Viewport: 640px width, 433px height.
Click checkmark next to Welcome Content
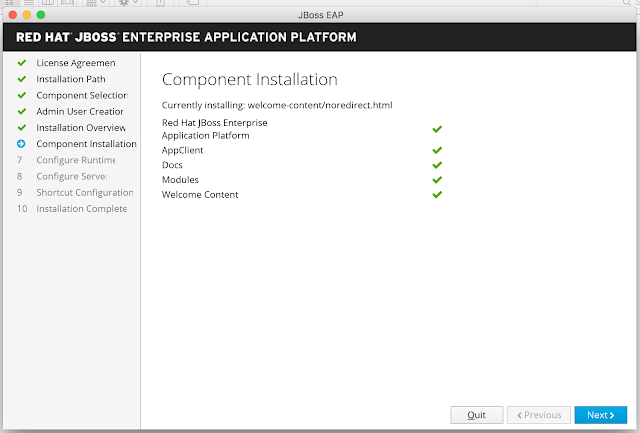437,194
